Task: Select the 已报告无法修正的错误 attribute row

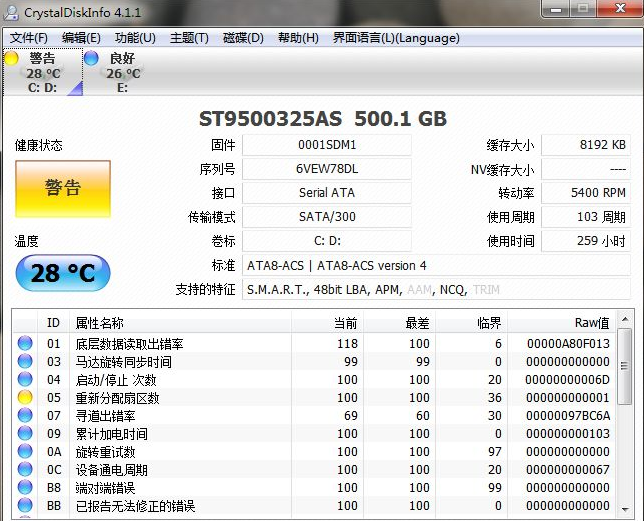Action: point(315,505)
